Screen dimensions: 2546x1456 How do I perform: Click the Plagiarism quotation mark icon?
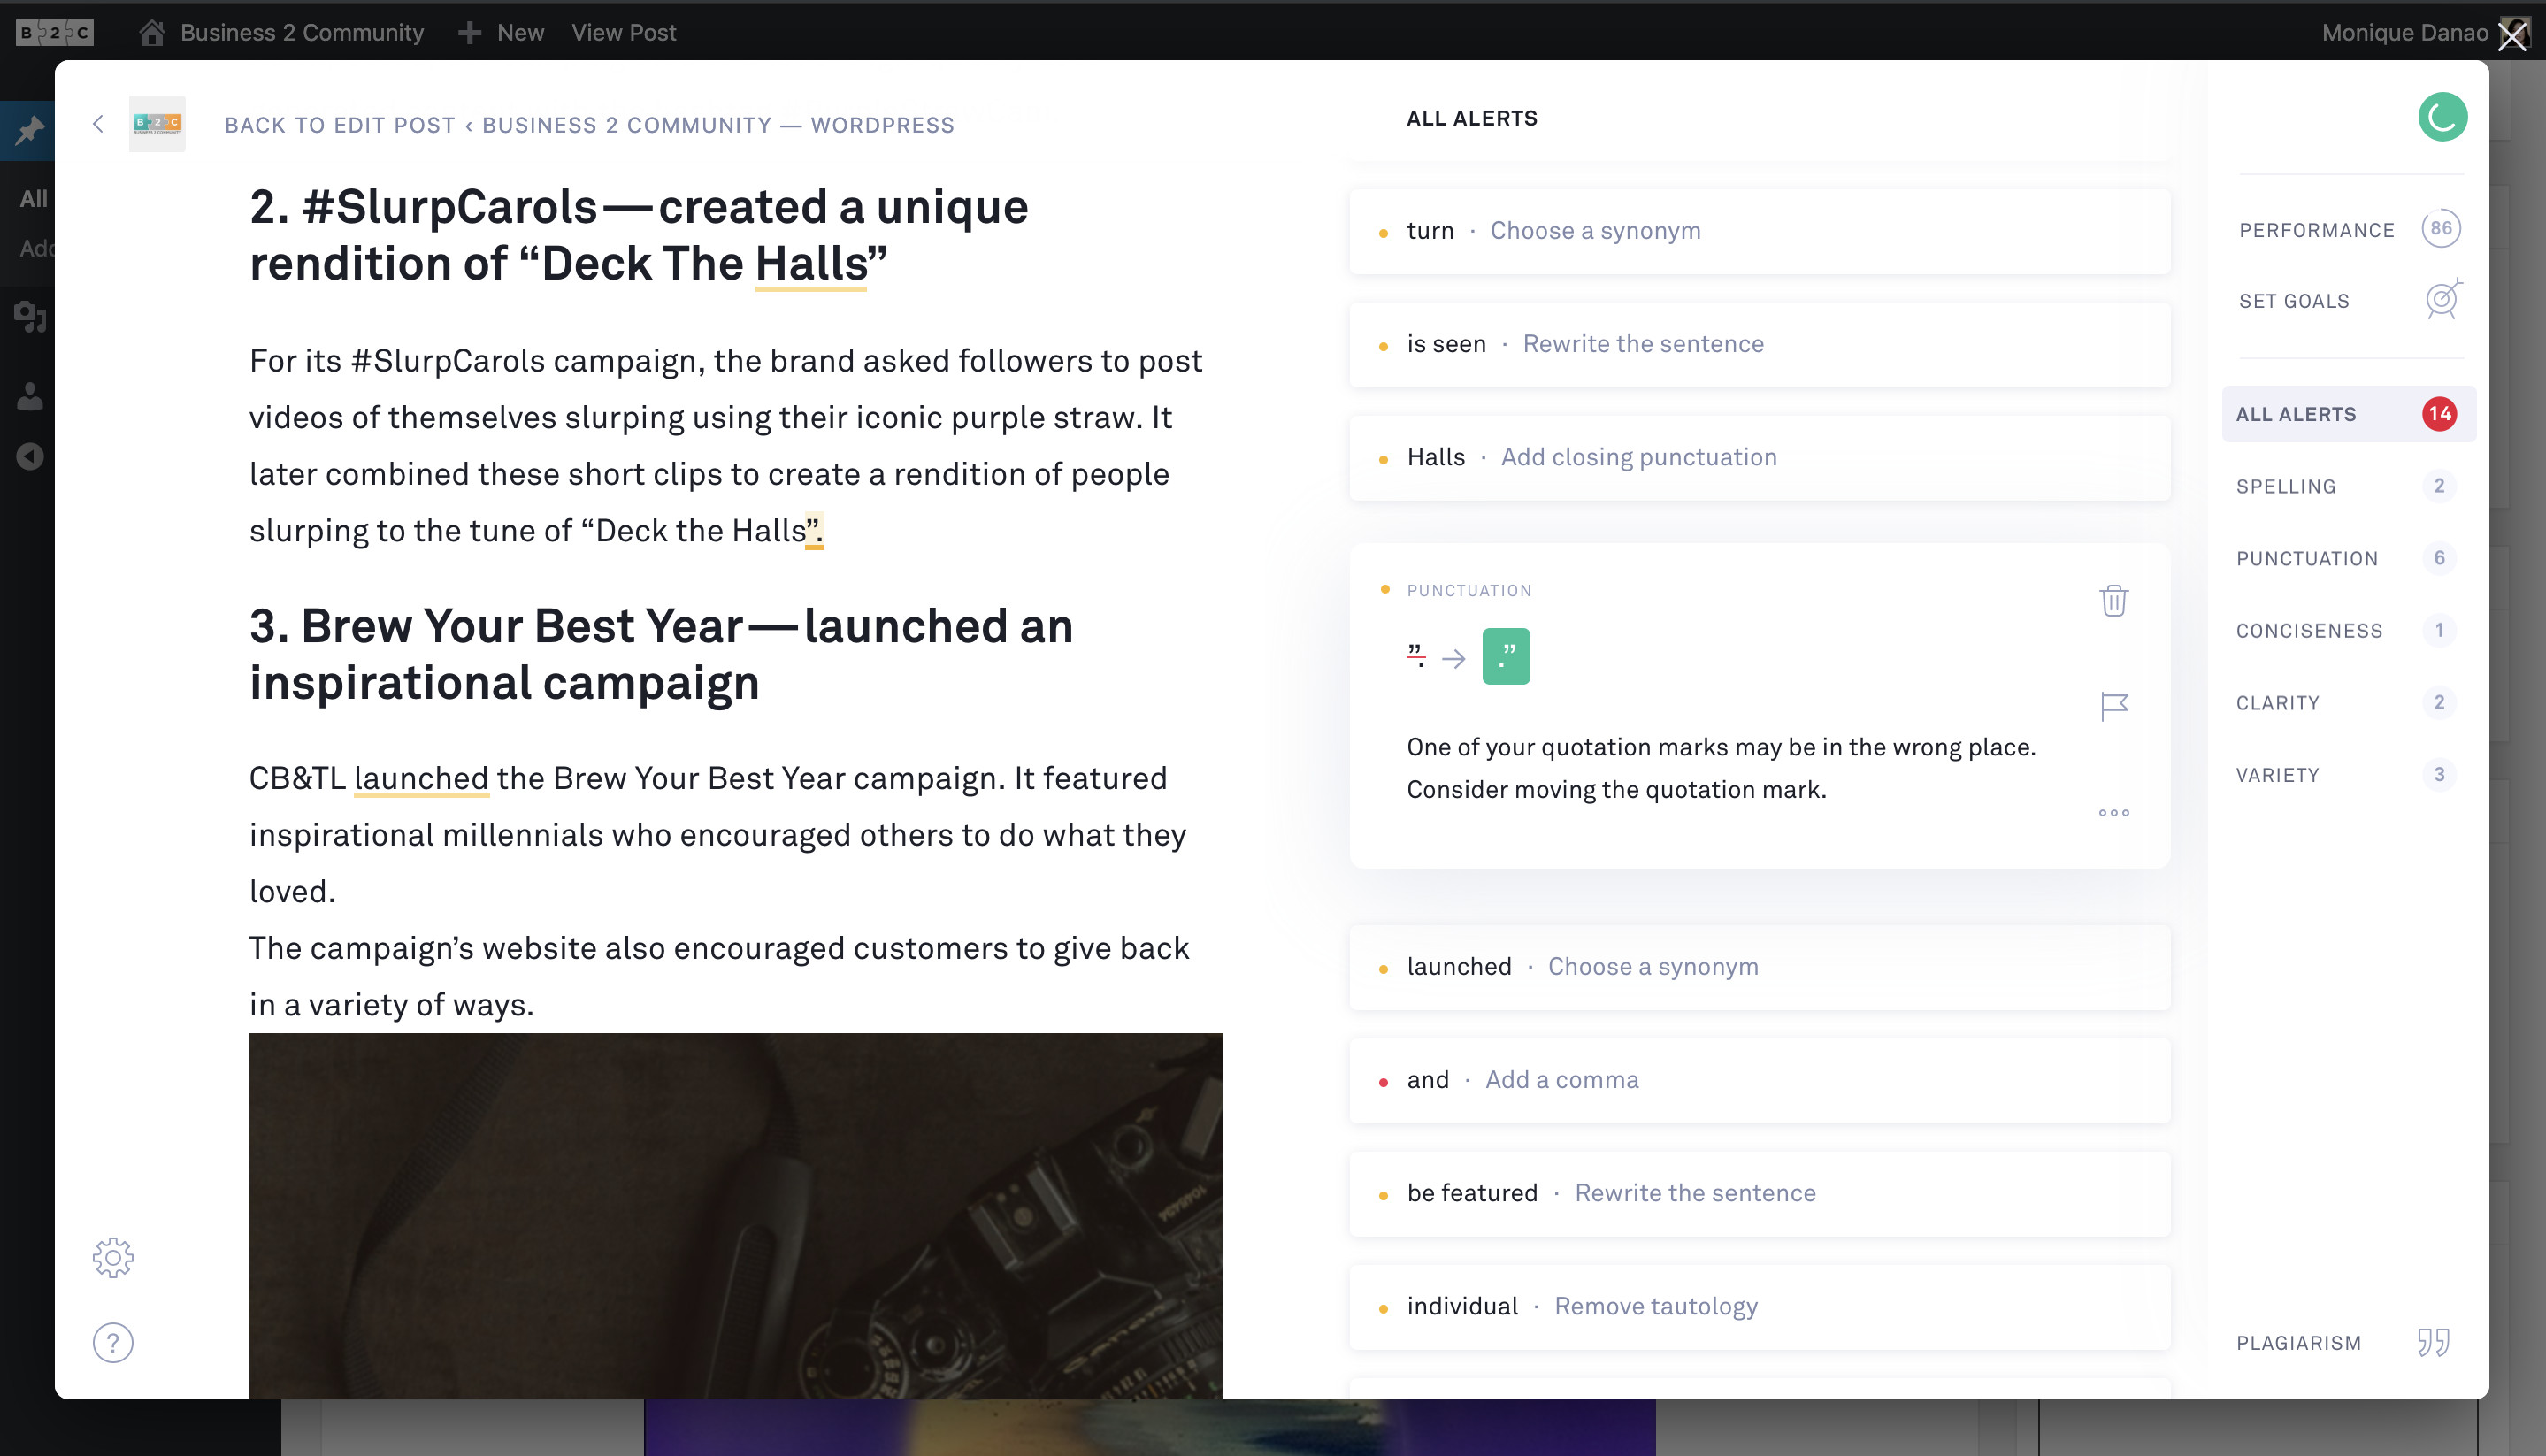[2432, 1342]
